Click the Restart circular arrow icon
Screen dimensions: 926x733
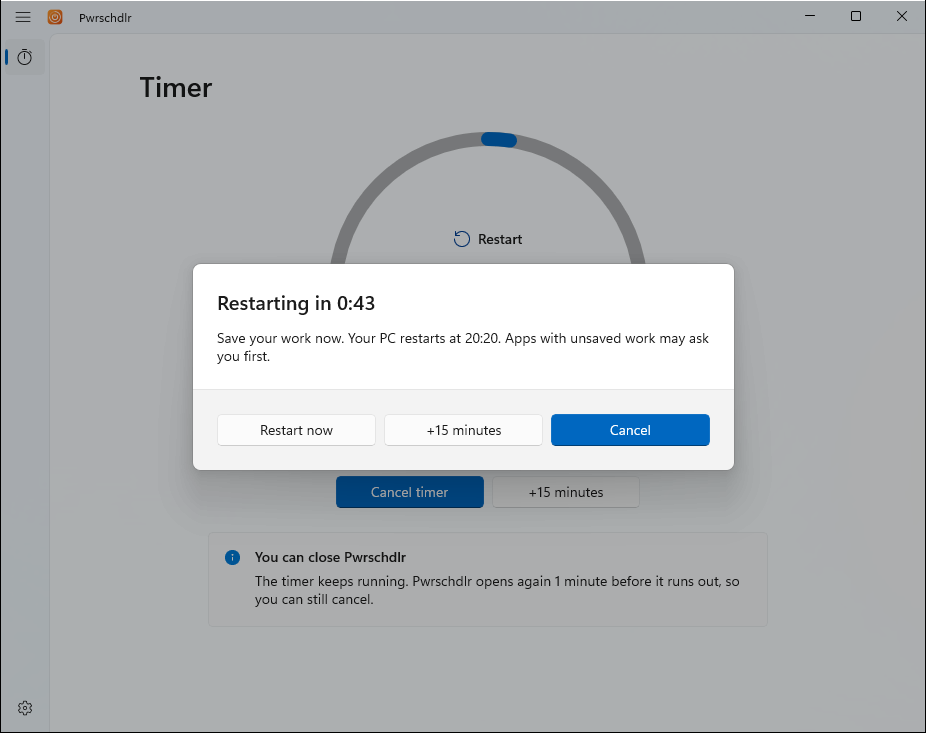[x=462, y=239]
